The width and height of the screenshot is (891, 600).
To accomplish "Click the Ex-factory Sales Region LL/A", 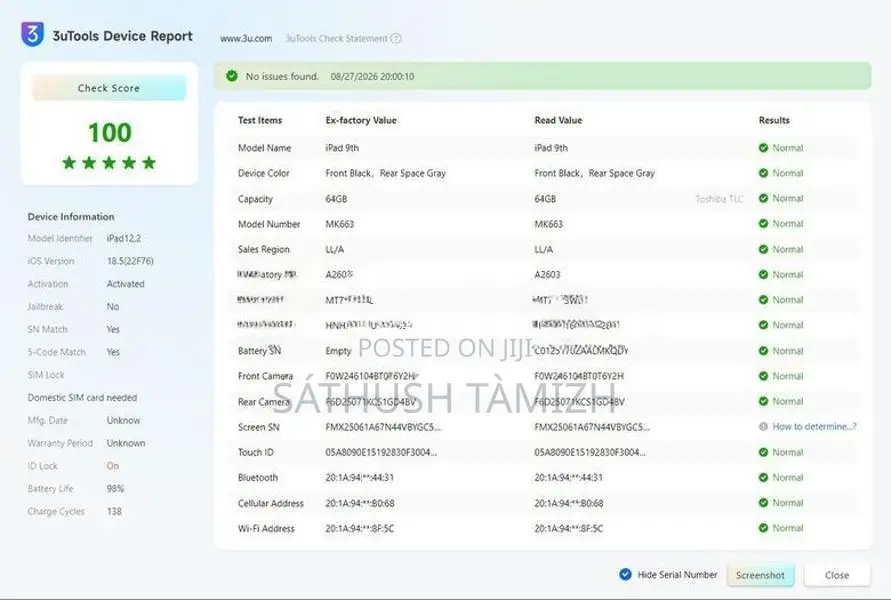I will coord(334,250).
